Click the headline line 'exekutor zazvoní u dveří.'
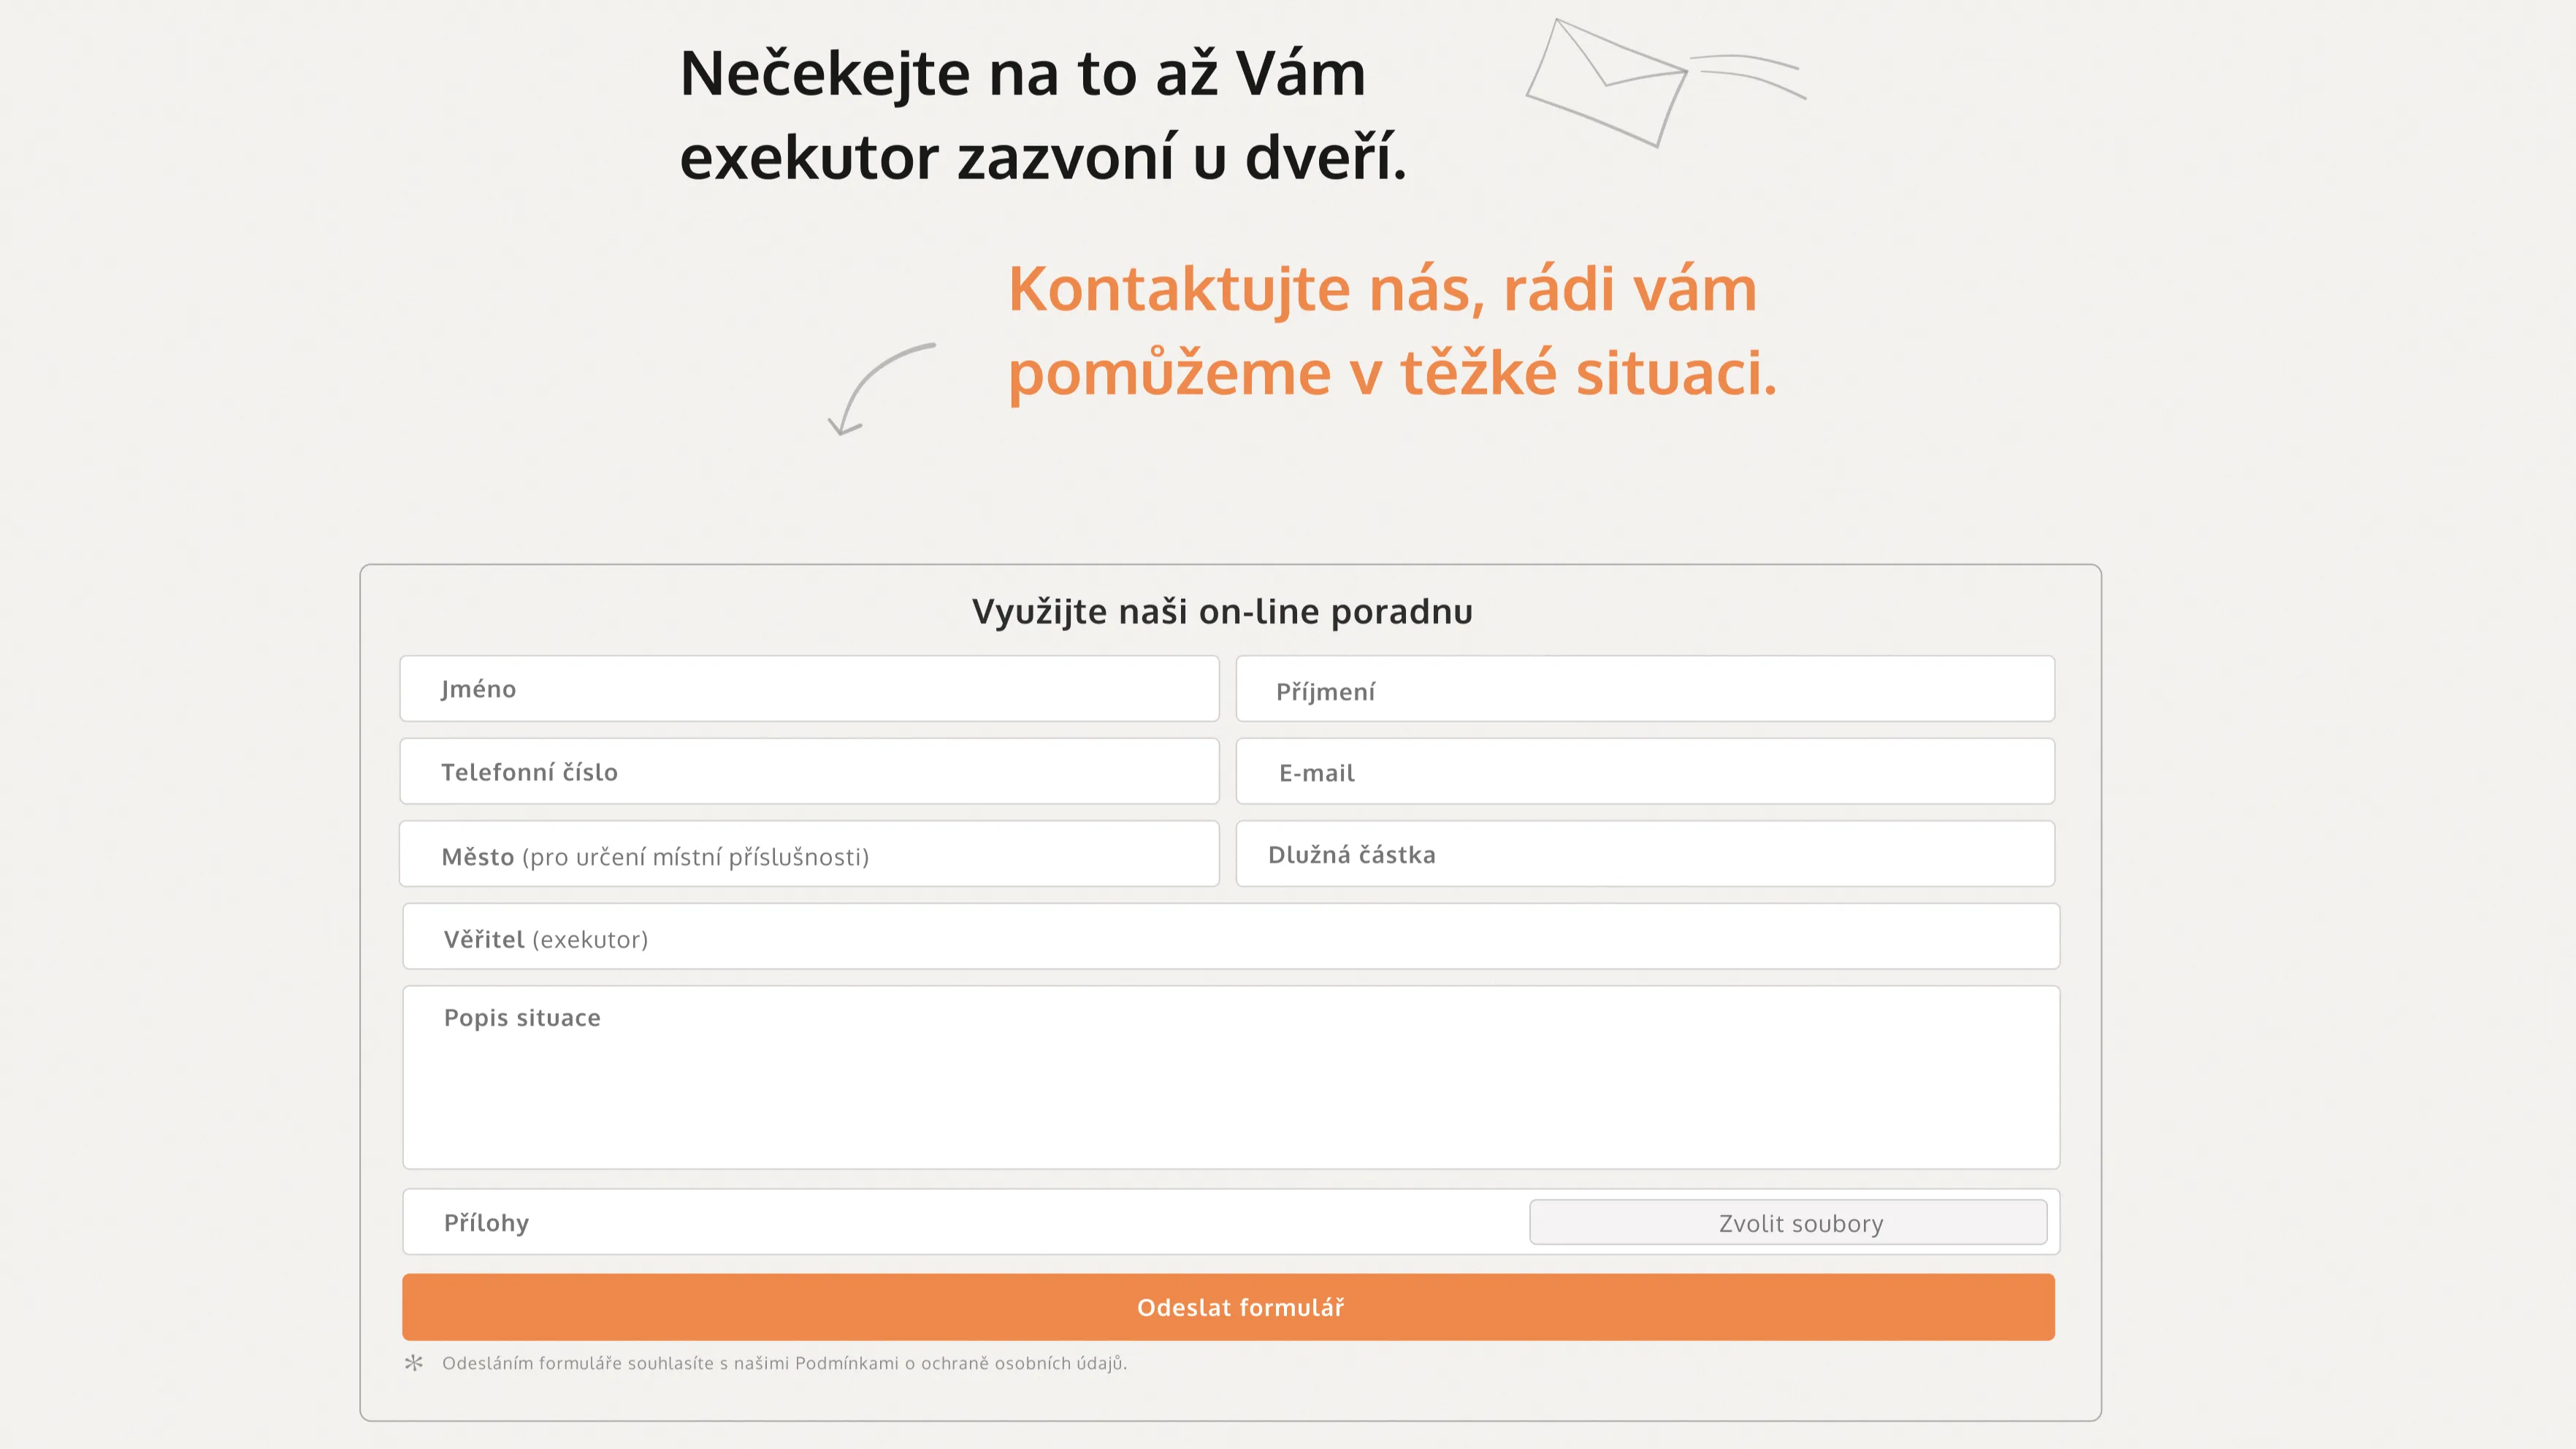This screenshot has width=2576, height=1449. pyautogui.click(x=1043, y=157)
